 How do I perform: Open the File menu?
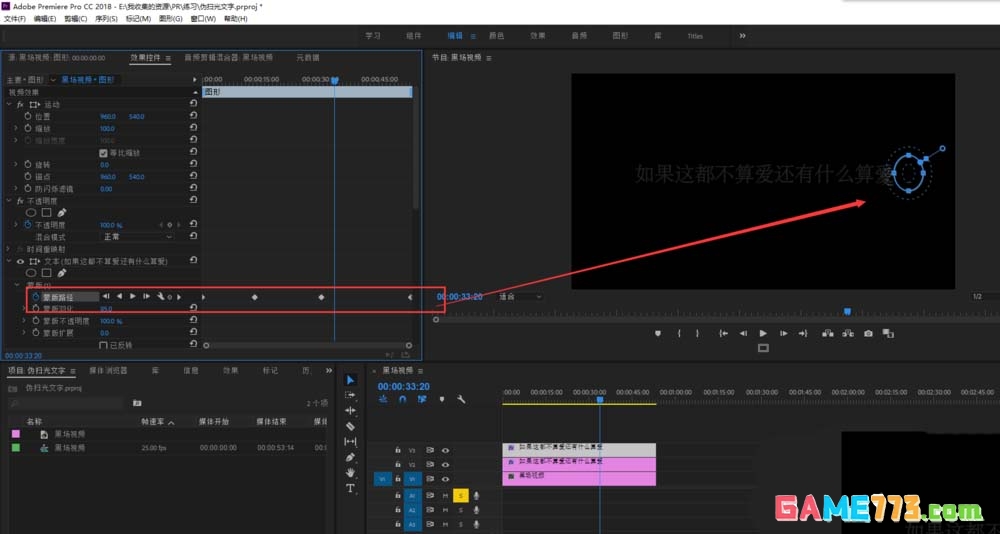[x=14, y=19]
